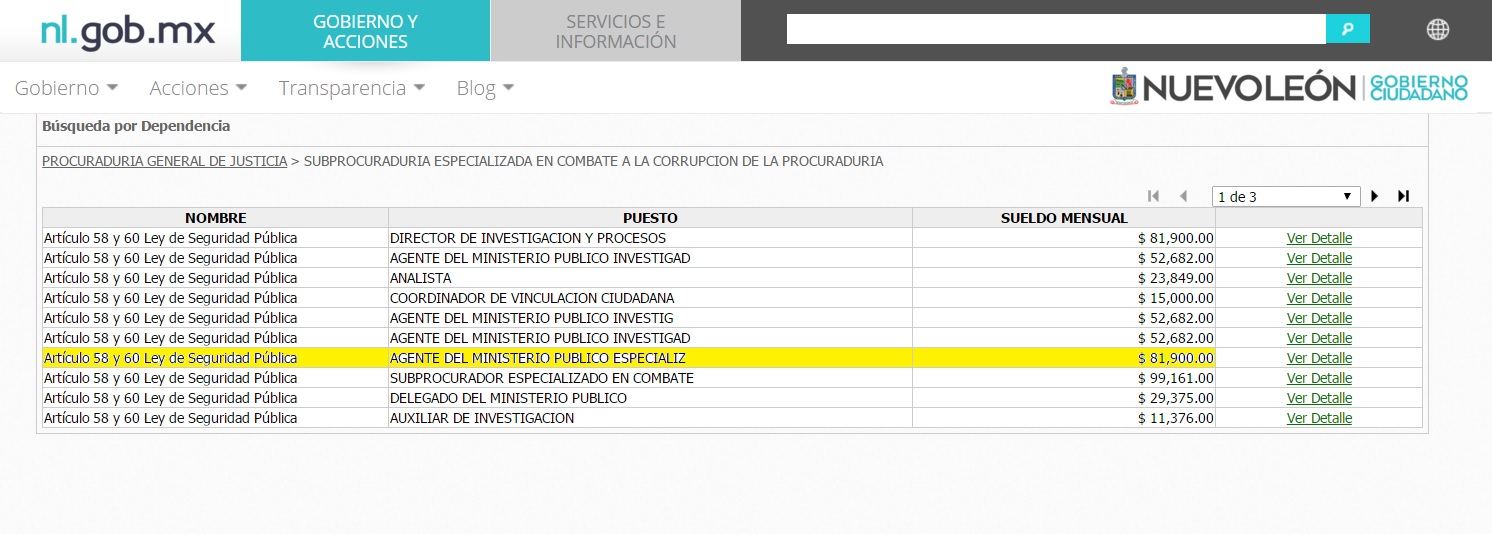This screenshot has width=1492, height=534.
Task: Click the Nuevo León government logo
Action: pyautogui.click(x=1289, y=88)
